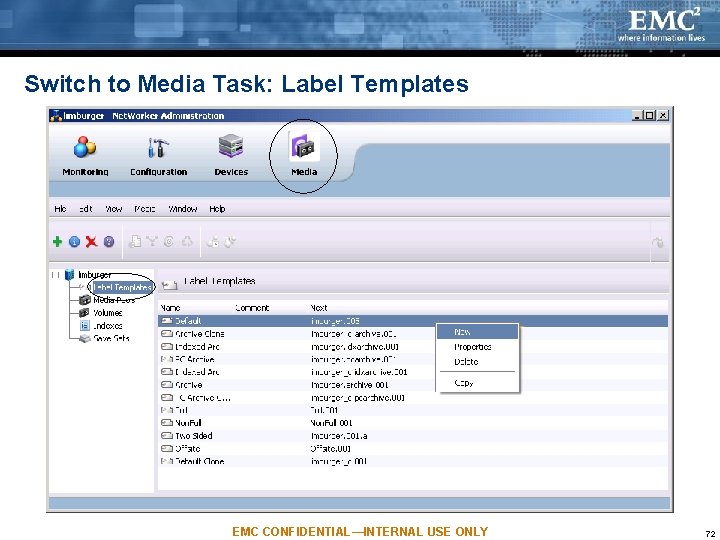Click the green plus New toolbar icon
720x540 pixels.
pyautogui.click(x=57, y=242)
